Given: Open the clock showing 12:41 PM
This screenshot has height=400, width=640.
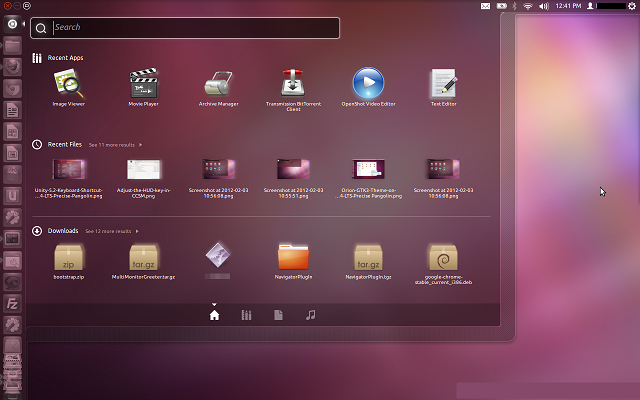Looking at the screenshot, I should (x=568, y=6).
